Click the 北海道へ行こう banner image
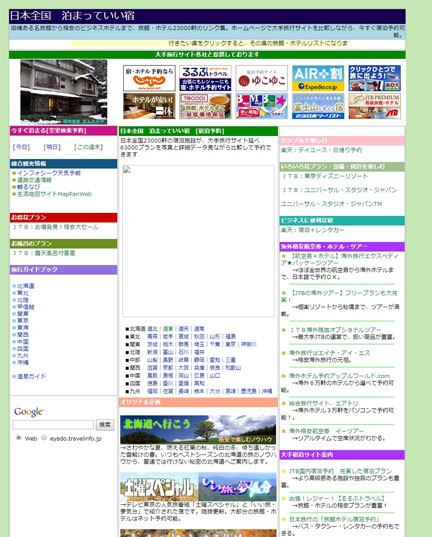Screen dimensions: 432x537 coord(198,429)
